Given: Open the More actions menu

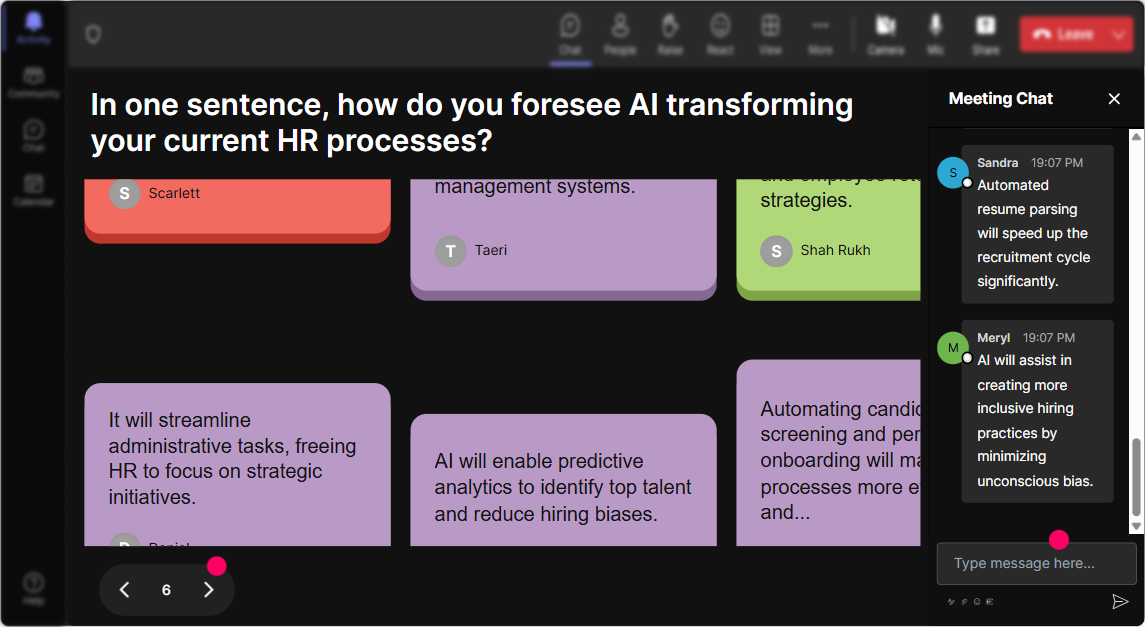Looking at the screenshot, I should [x=820, y=34].
